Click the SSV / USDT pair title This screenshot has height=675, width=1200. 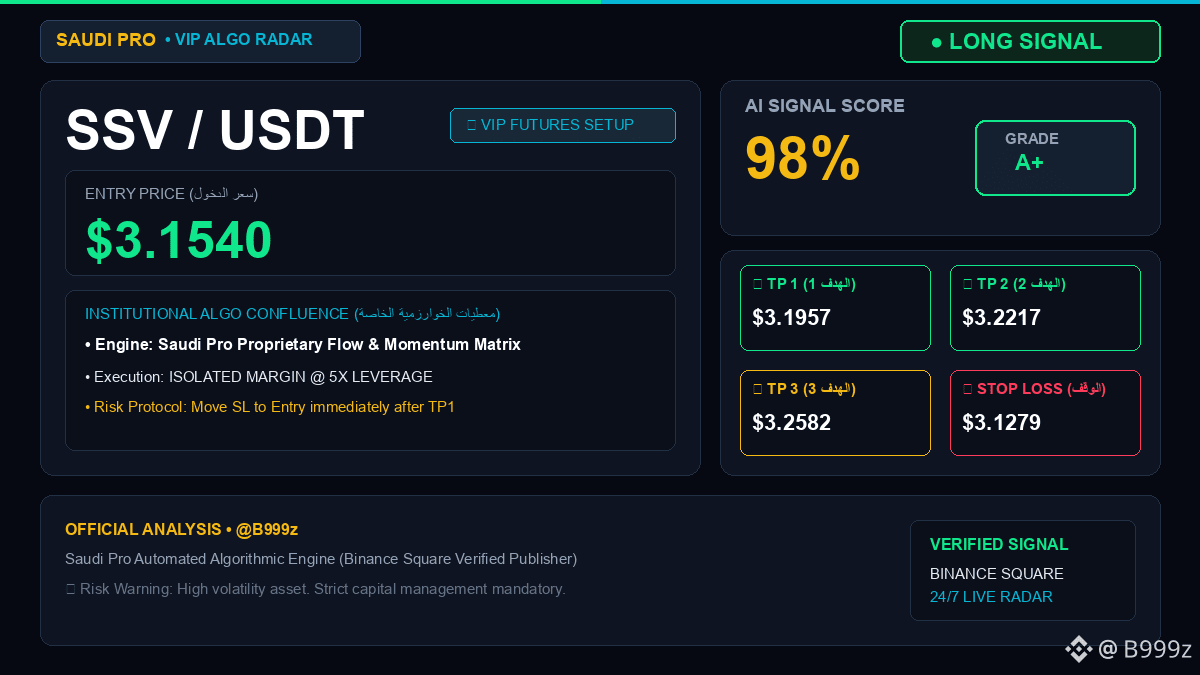(215, 130)
